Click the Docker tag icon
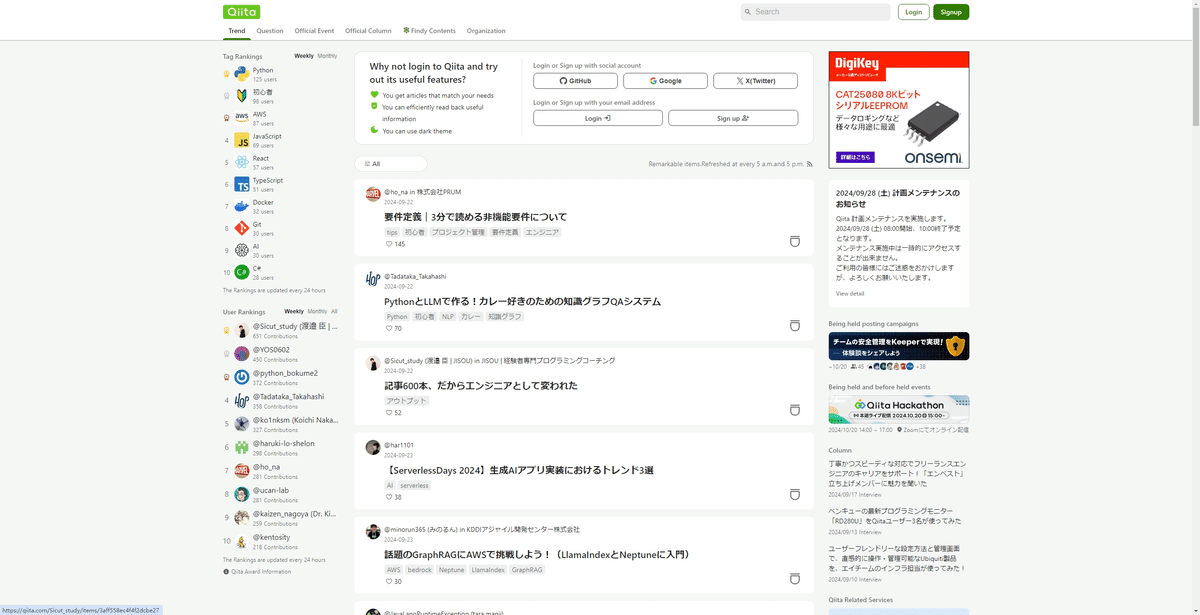Screen dimensions: 1200x615 (242, 206)
